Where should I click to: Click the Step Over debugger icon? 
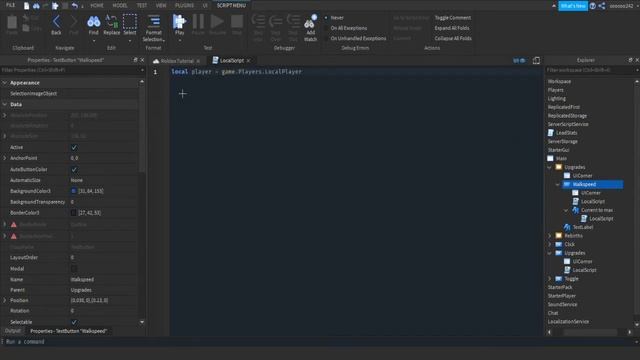(x=276, y=21)
